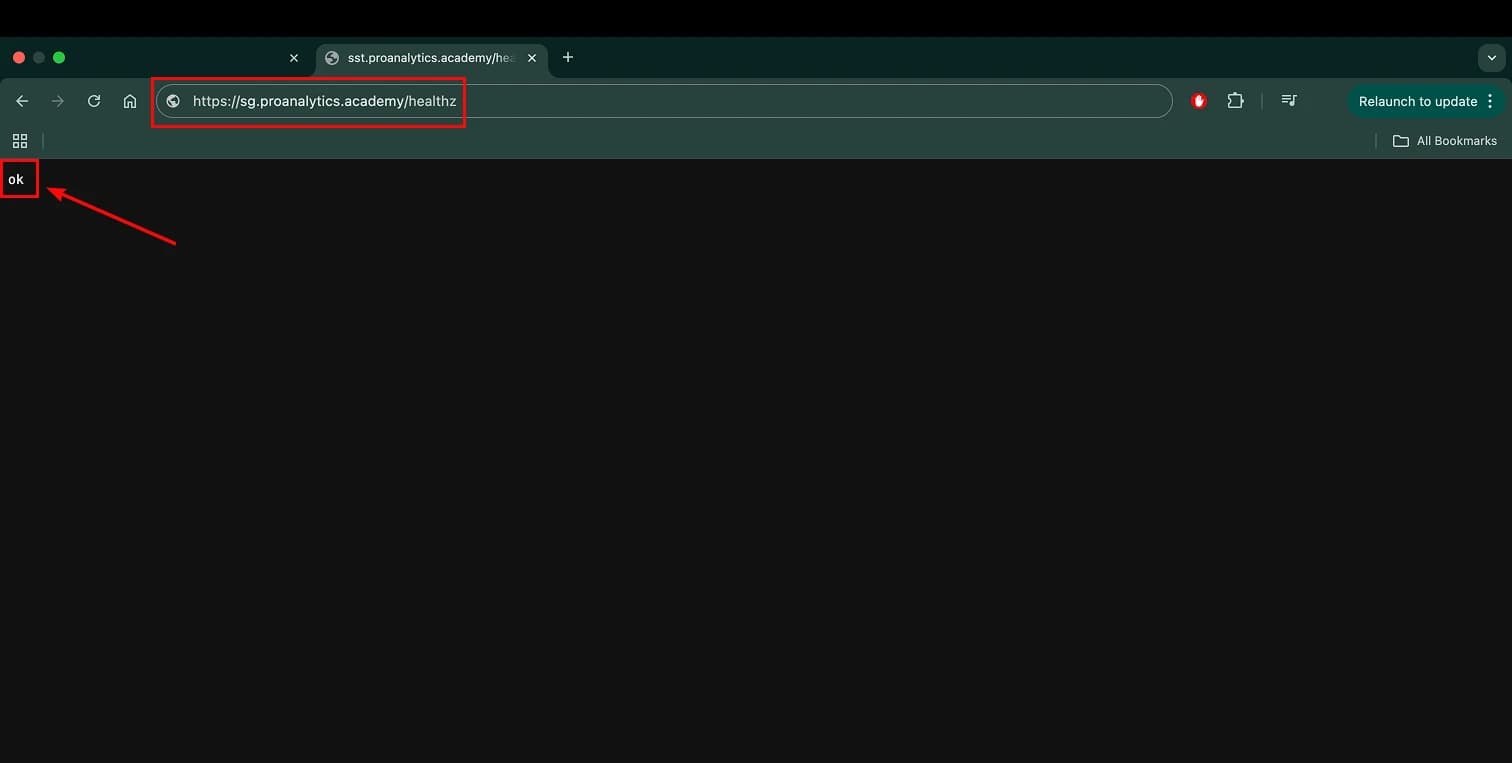This screenshot has height=763, width=1512.
Task: Expand the tab search chevron
Action: (1491, 58)
